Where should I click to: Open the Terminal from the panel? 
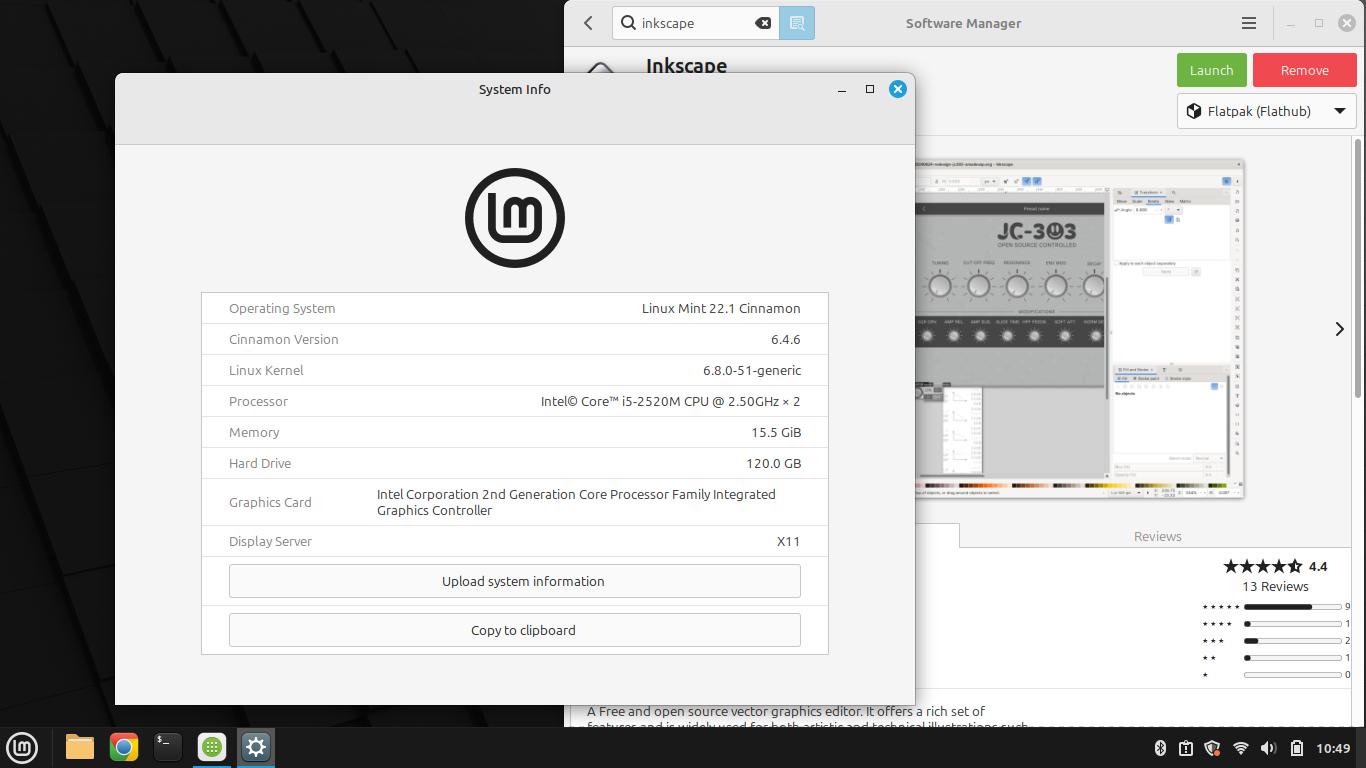click(168, 747)
